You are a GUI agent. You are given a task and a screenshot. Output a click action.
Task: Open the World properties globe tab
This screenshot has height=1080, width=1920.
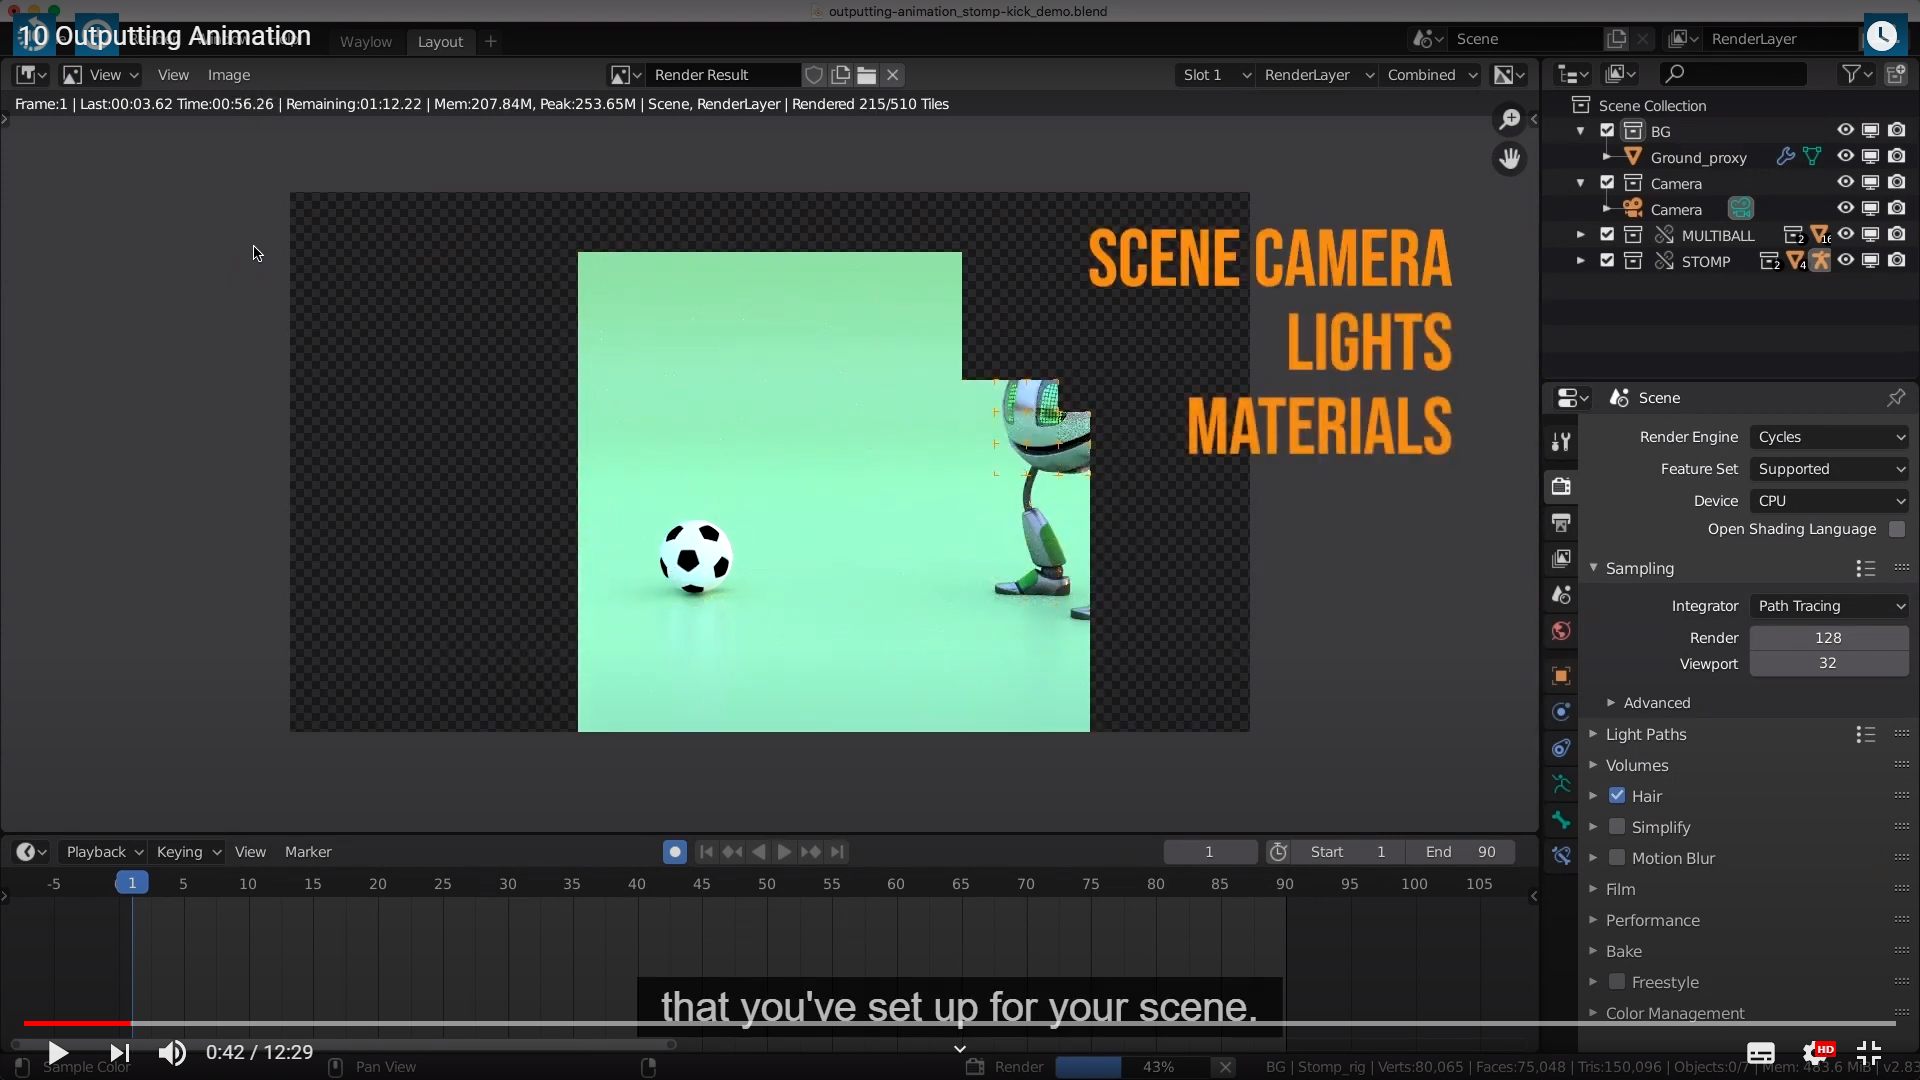pyautogui.click(x=1561, y=631)
